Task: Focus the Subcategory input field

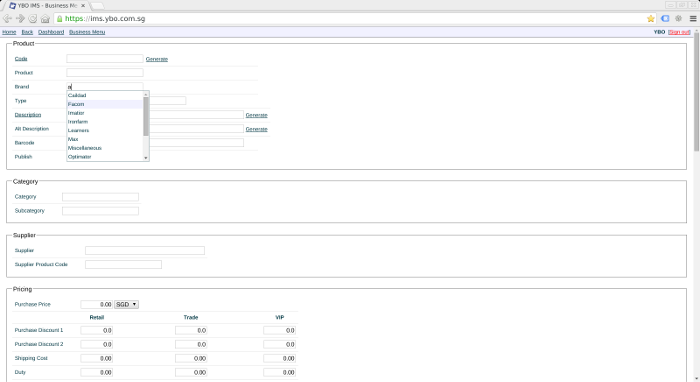Action: (100, 211)
